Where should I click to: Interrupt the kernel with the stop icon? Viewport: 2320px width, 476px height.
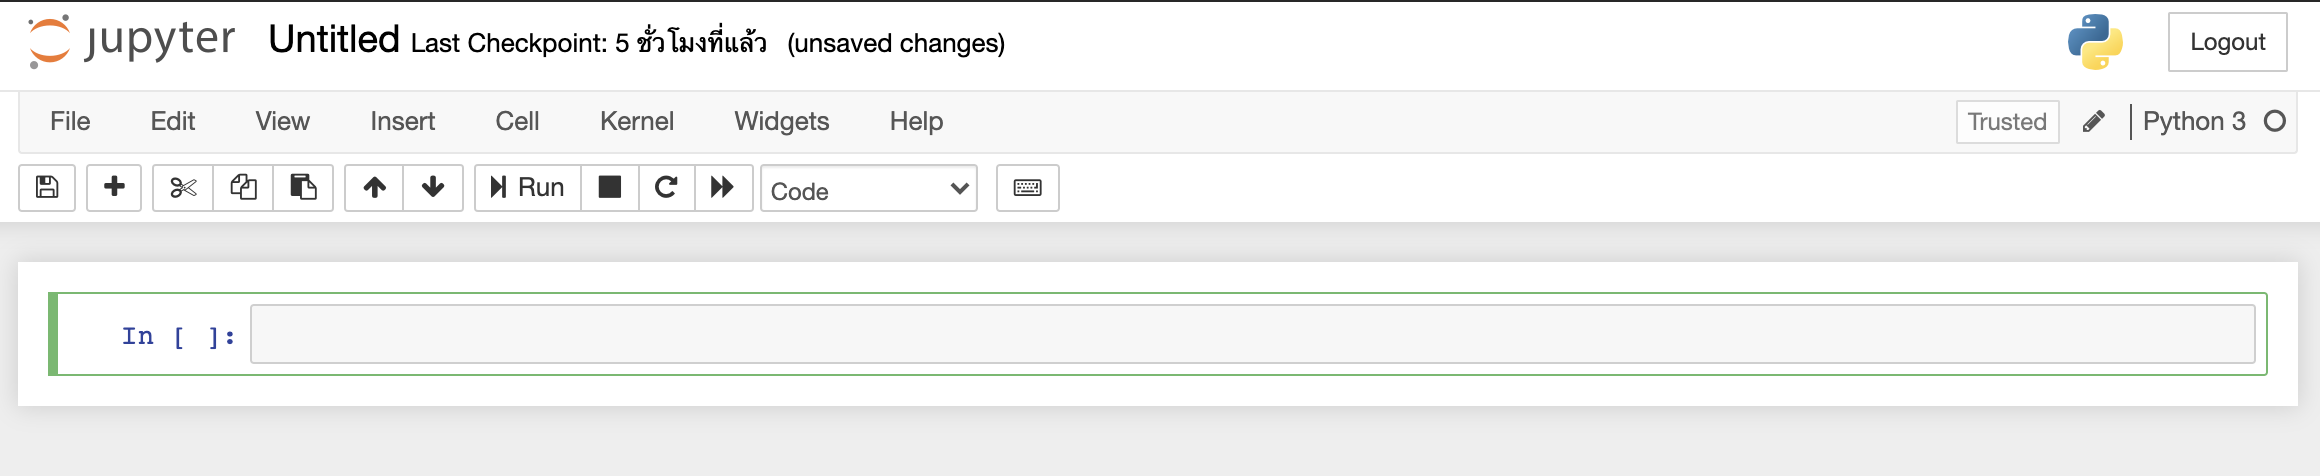pyautogui.click(x=610, y=187)
